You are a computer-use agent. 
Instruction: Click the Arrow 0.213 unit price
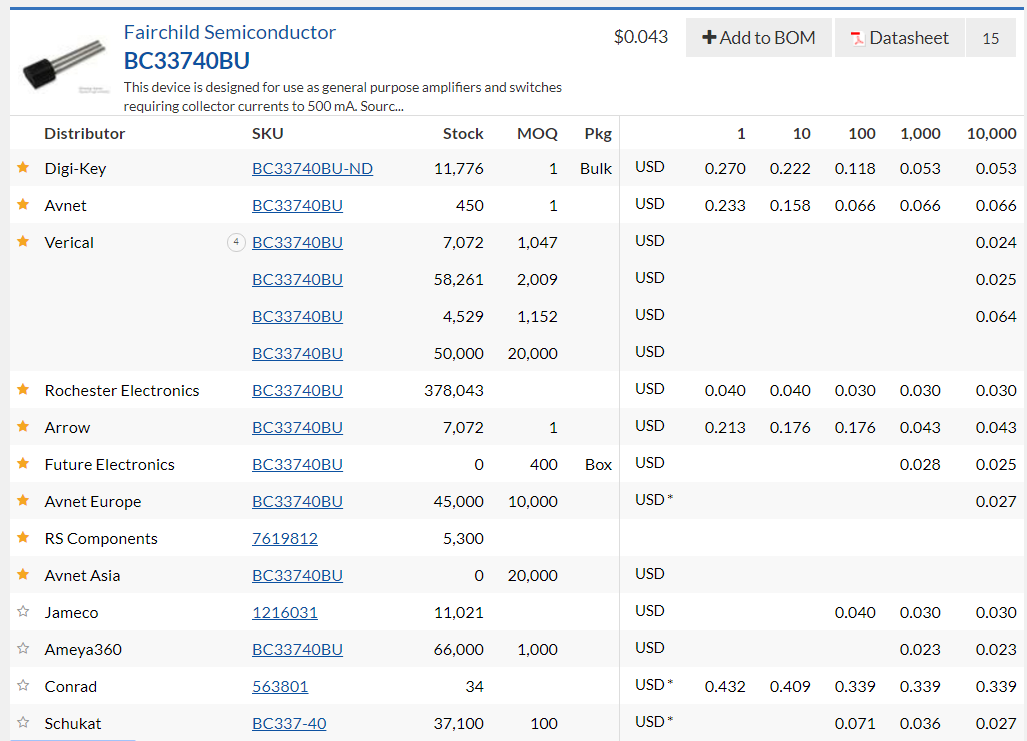[725, 427]
